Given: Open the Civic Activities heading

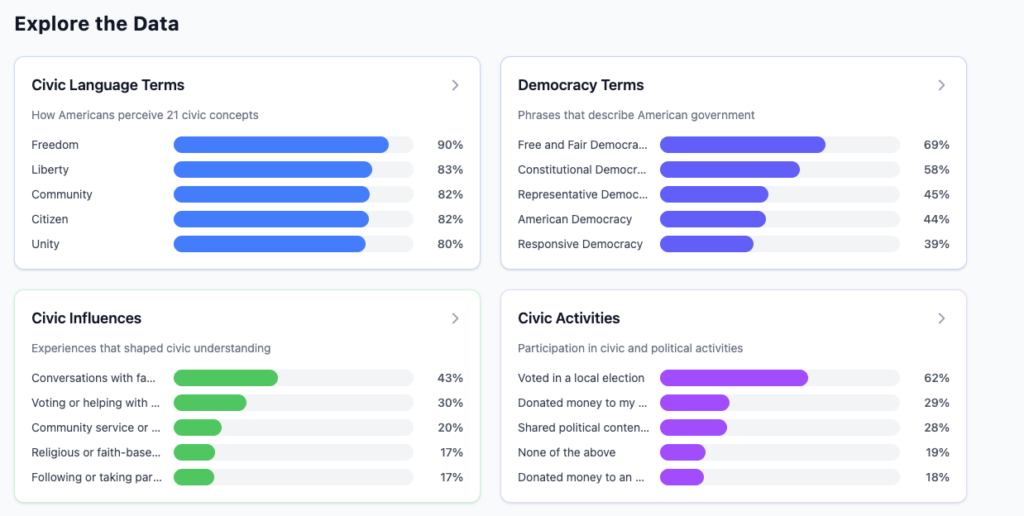Looking at the screenshot, I should coord(569,318).
